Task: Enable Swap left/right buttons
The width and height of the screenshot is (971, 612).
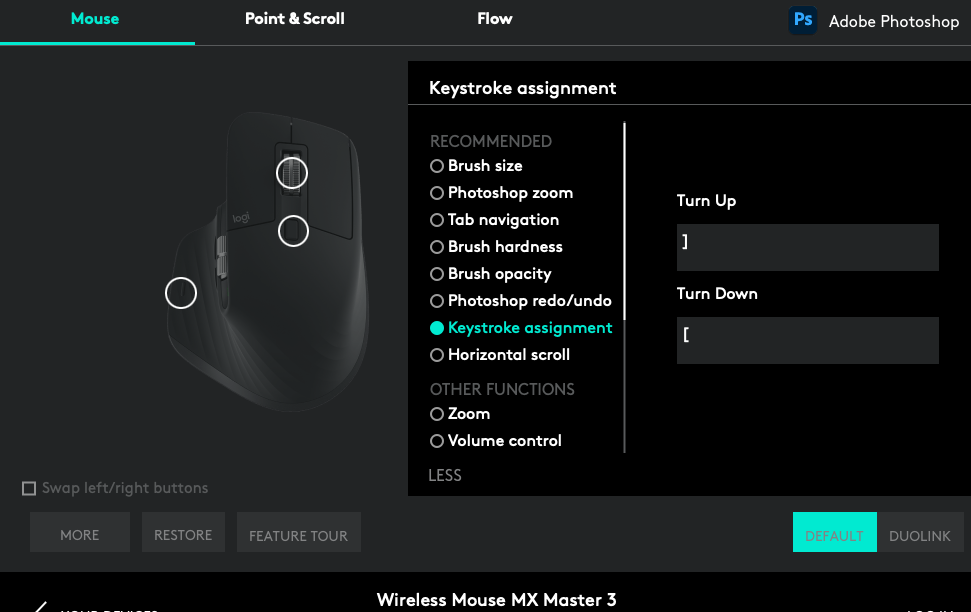Action: tap(29, 488)
